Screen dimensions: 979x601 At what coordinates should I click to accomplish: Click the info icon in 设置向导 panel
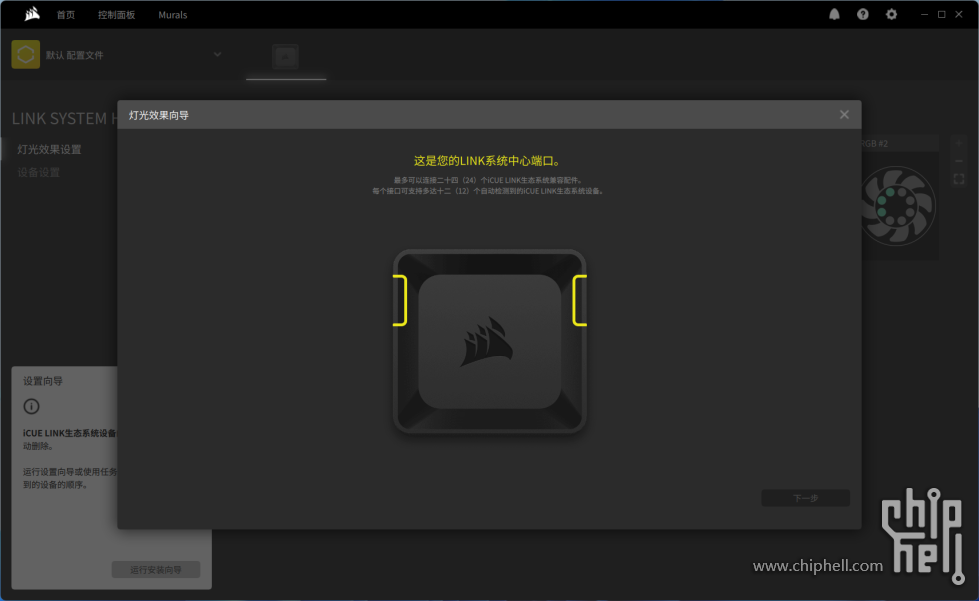pyautogui.click(x=31, y=407)
